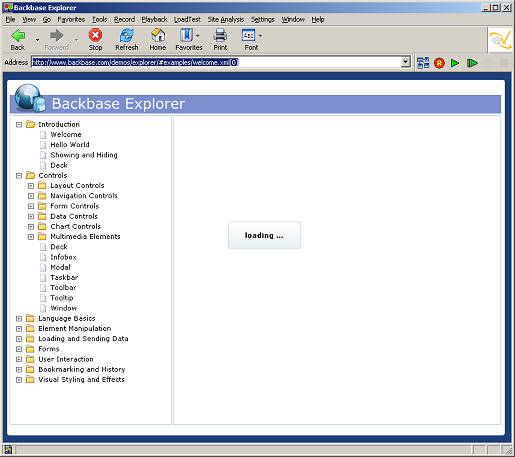Open the Help menu
Image resolution: width=515 pixels, height=457 pixels.
pyautogui.click(x=318, y=20)
